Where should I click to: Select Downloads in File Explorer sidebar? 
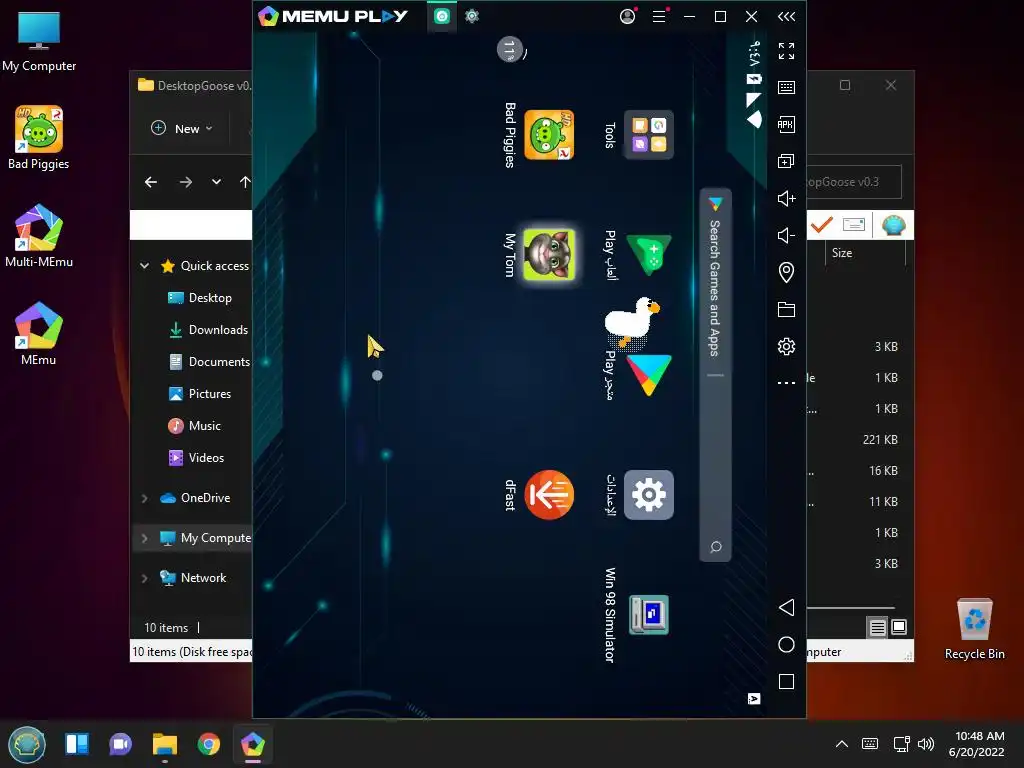(x=208, y=330)
